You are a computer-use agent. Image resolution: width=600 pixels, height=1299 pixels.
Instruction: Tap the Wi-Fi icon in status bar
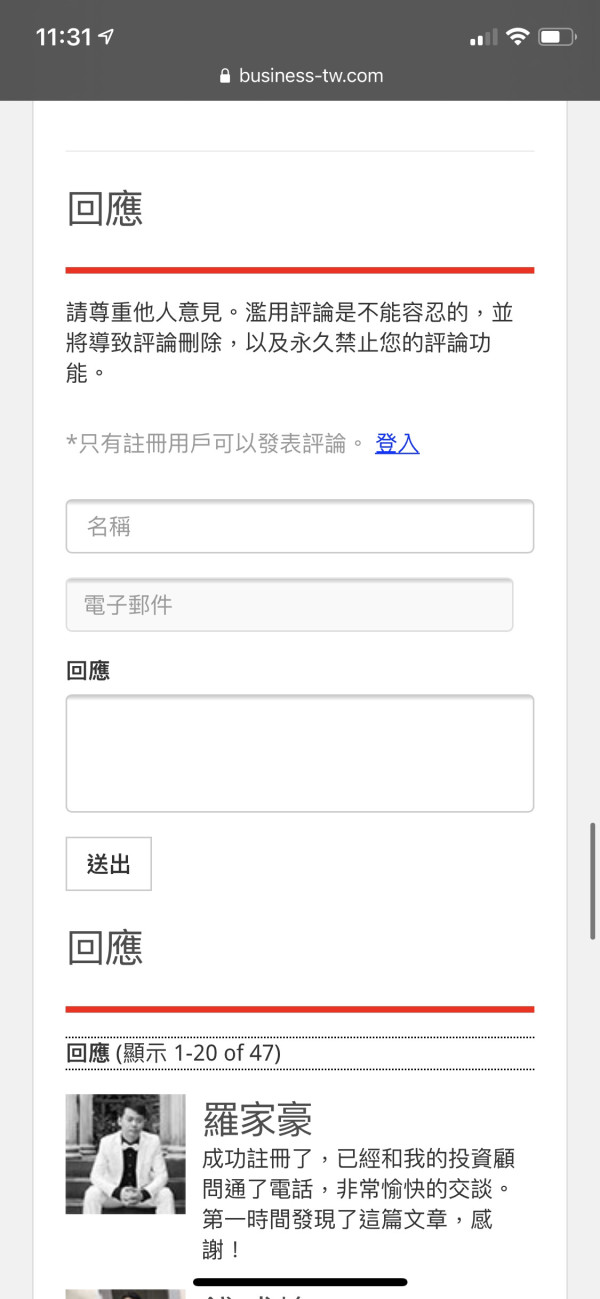(x=517, y=38)
